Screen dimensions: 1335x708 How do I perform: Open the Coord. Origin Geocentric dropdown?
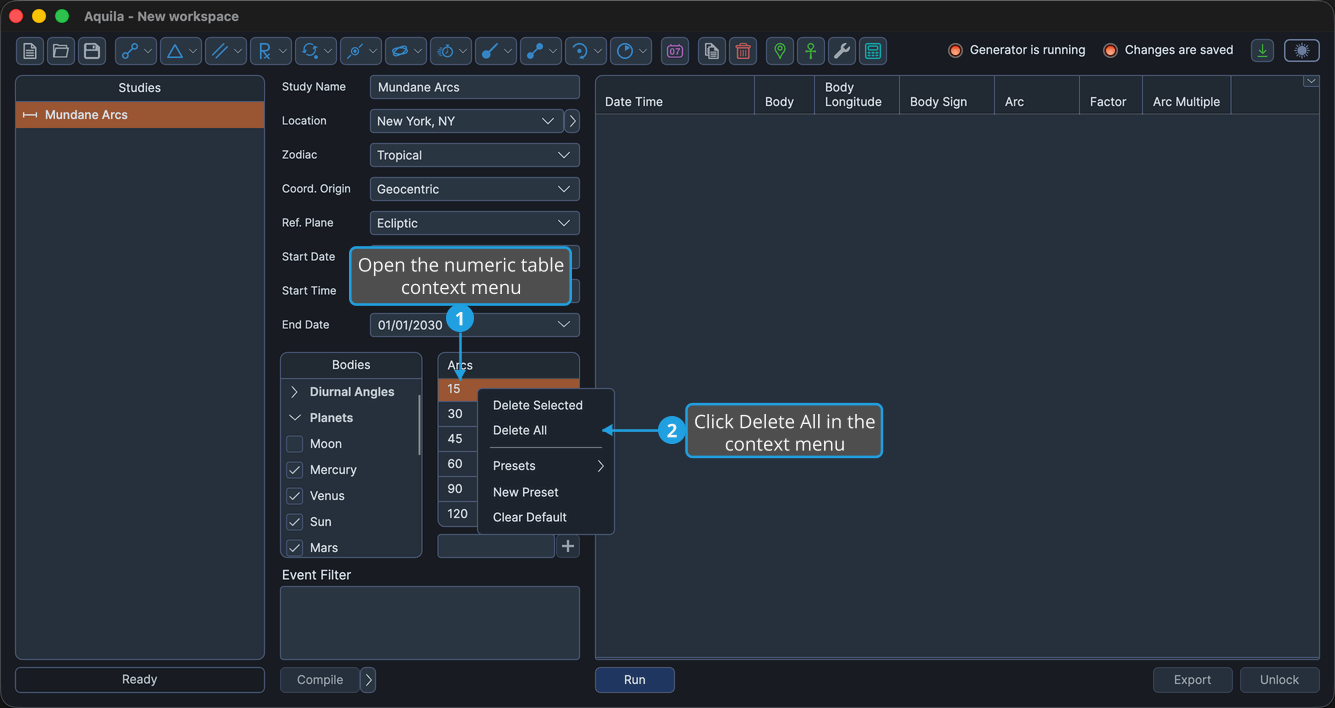475,189
